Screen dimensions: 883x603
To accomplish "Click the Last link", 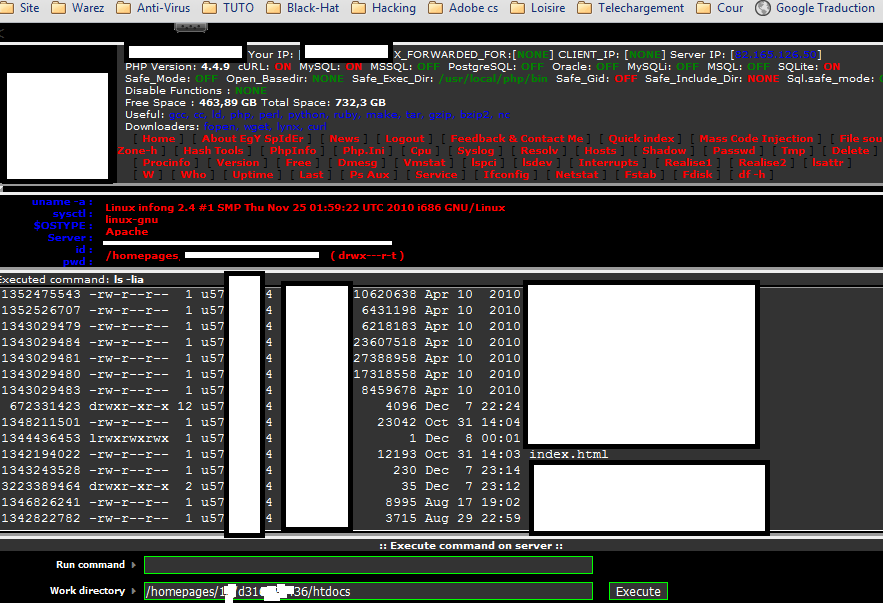I will (311, 175).
